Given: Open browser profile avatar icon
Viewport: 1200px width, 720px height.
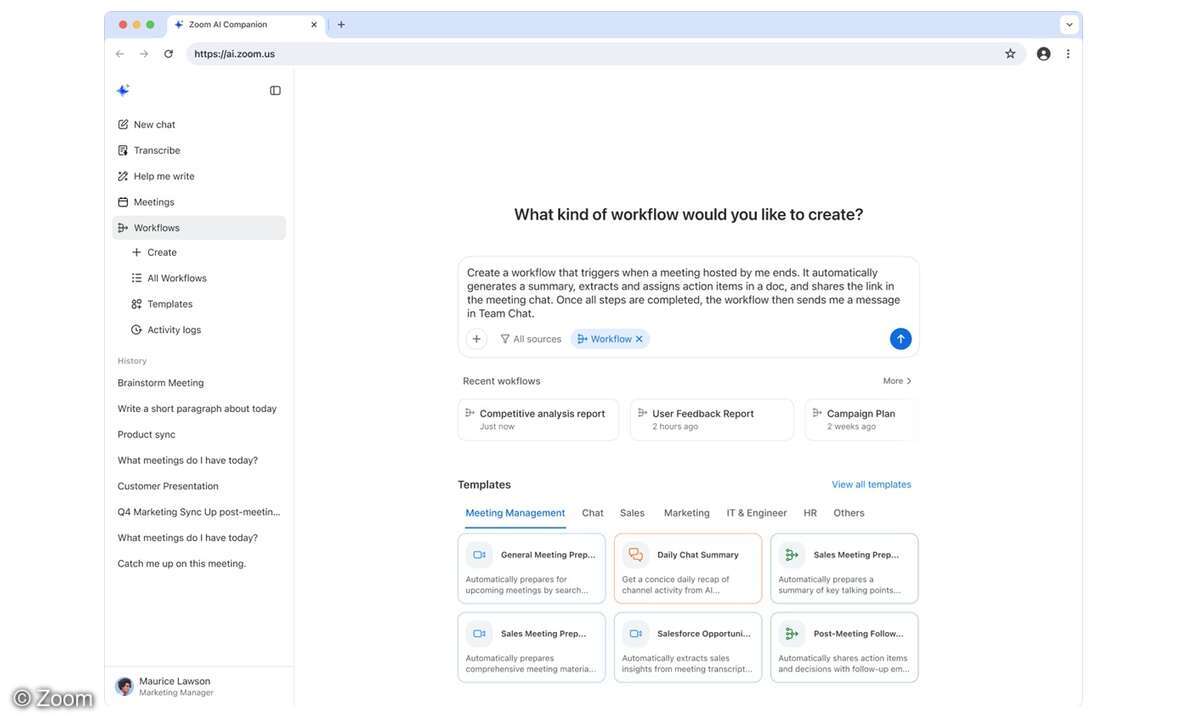Looking at the screenshot, I should click(x=1043, y=54).
